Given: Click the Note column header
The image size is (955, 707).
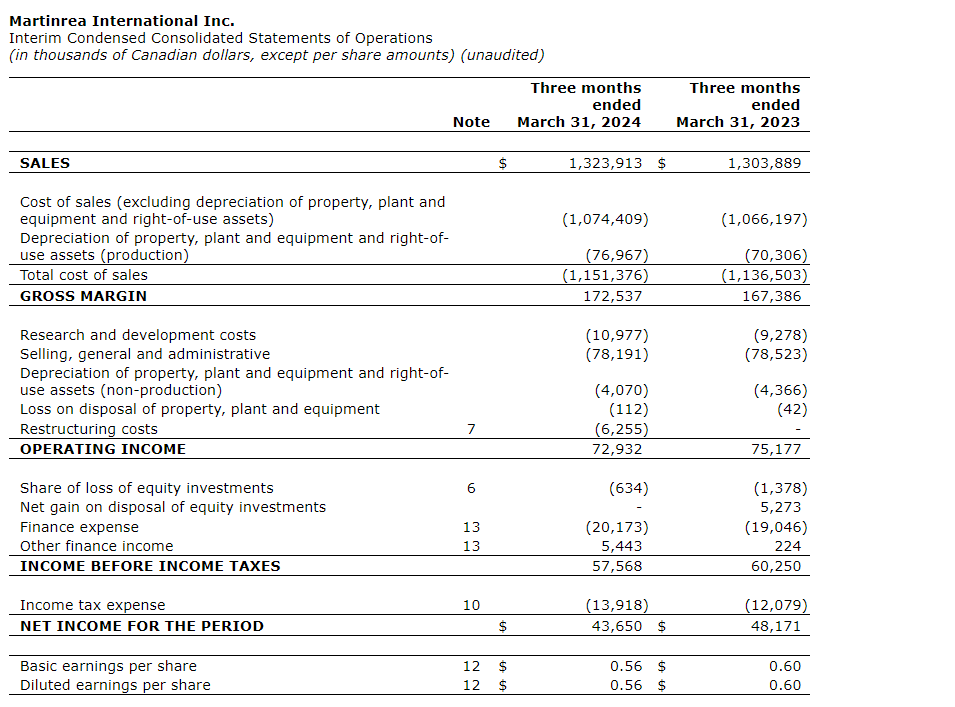Looking at the screenshot, I should pyautogui.click(x=471, y=122).
